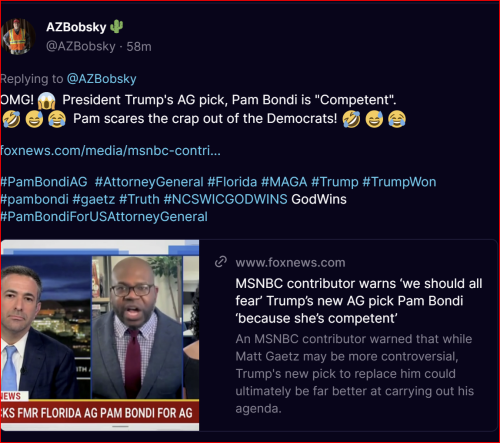Open the #PamBondiAG hashtag
This screenshot has width=500, height=443.
click(44, 182)
